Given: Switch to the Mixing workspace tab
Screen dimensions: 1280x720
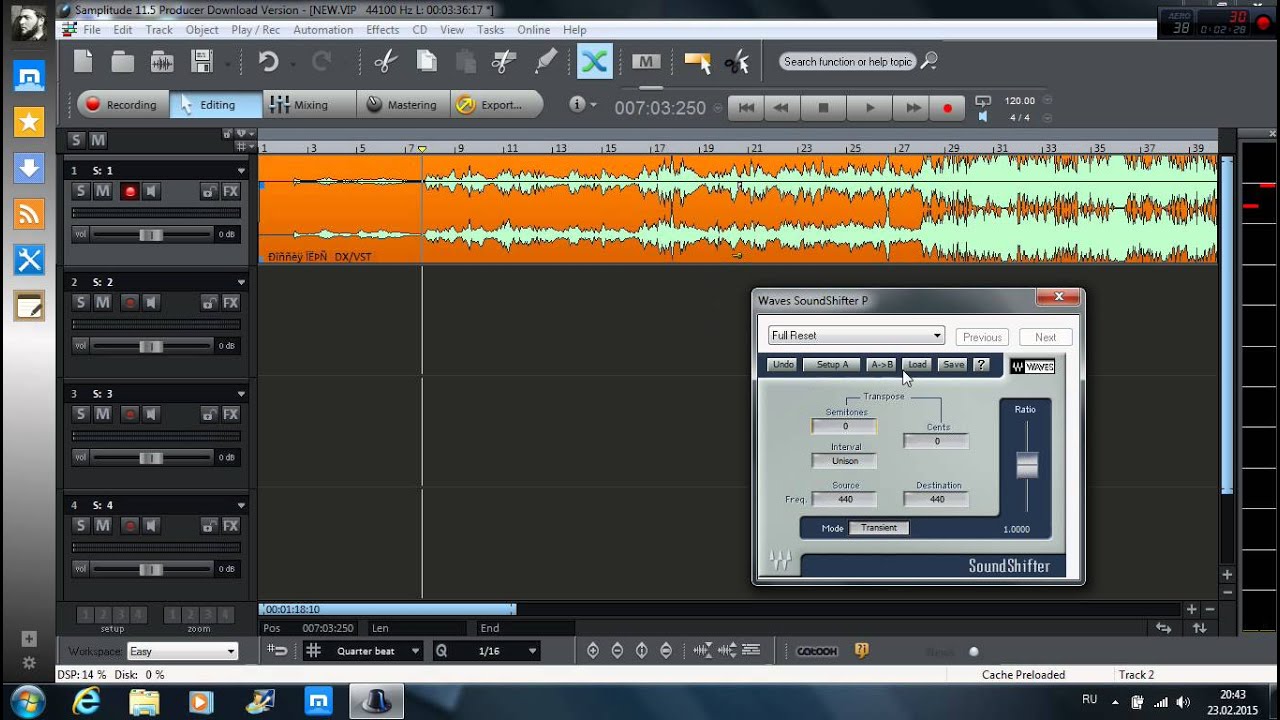Looking at the screenshot, I should (309, 105).
